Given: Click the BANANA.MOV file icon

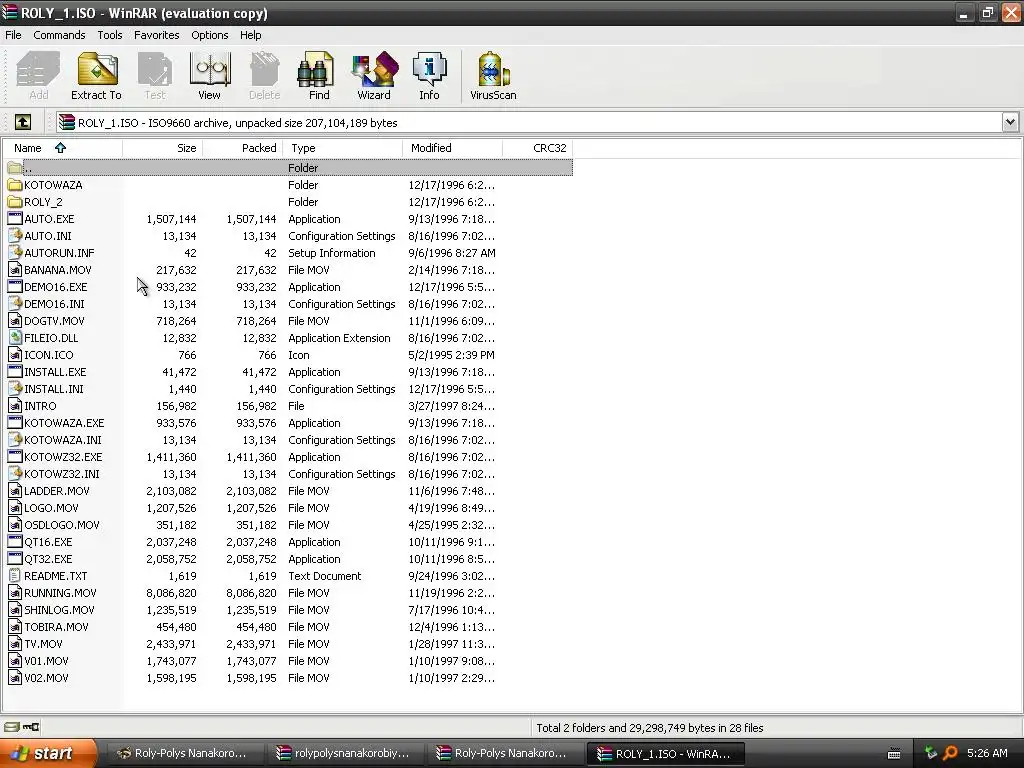Looking at the screenshot, I should pyautogui.click(x=14, y=270).
